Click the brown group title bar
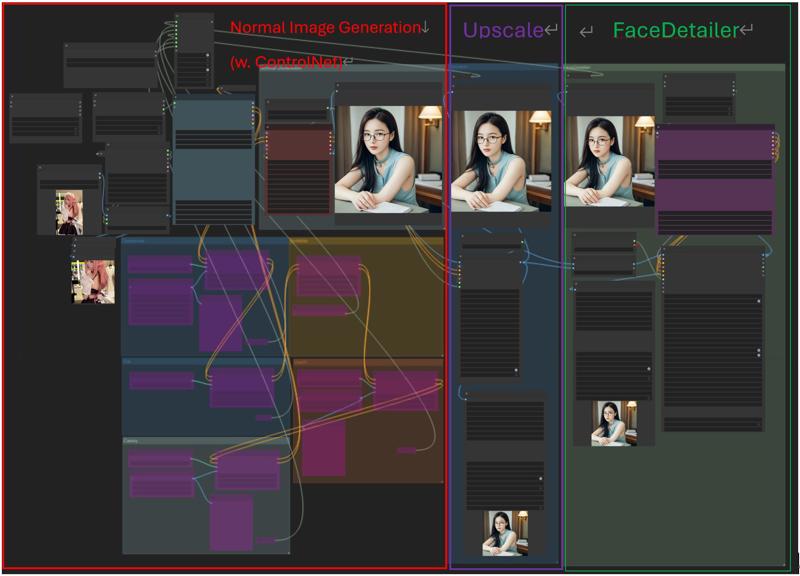Image resolution: width=800 pixels, height=576 pixels. pos(368,362)
